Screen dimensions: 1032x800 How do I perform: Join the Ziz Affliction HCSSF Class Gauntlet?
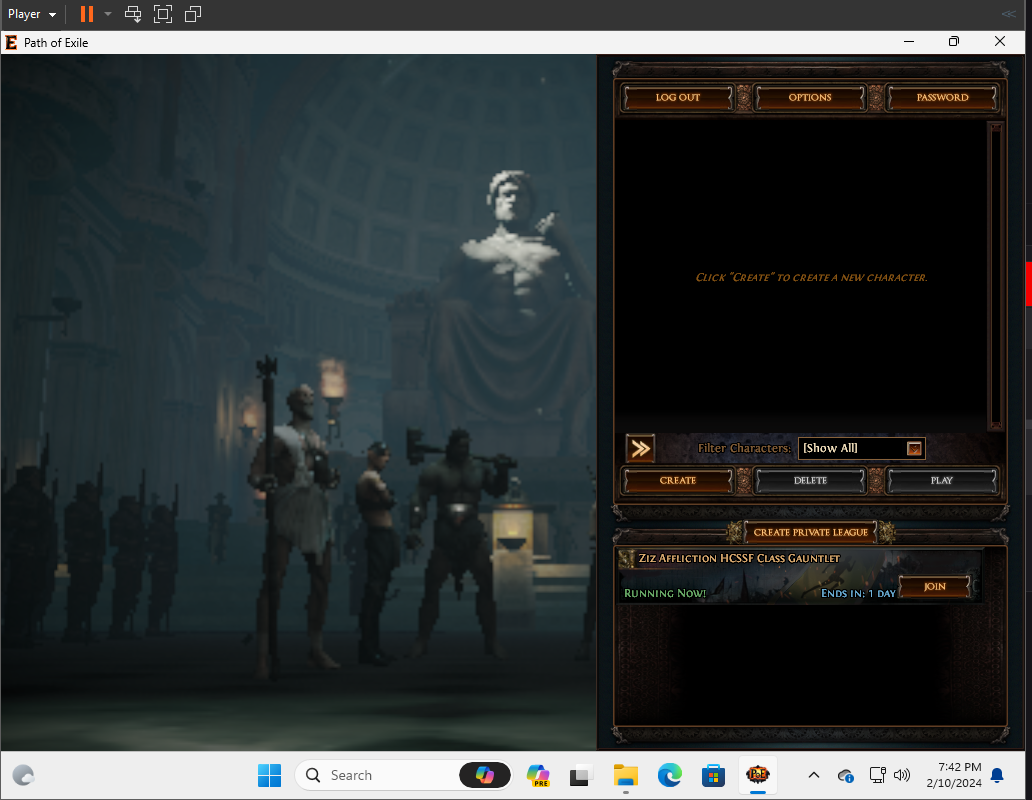click(x=935, y=586)
